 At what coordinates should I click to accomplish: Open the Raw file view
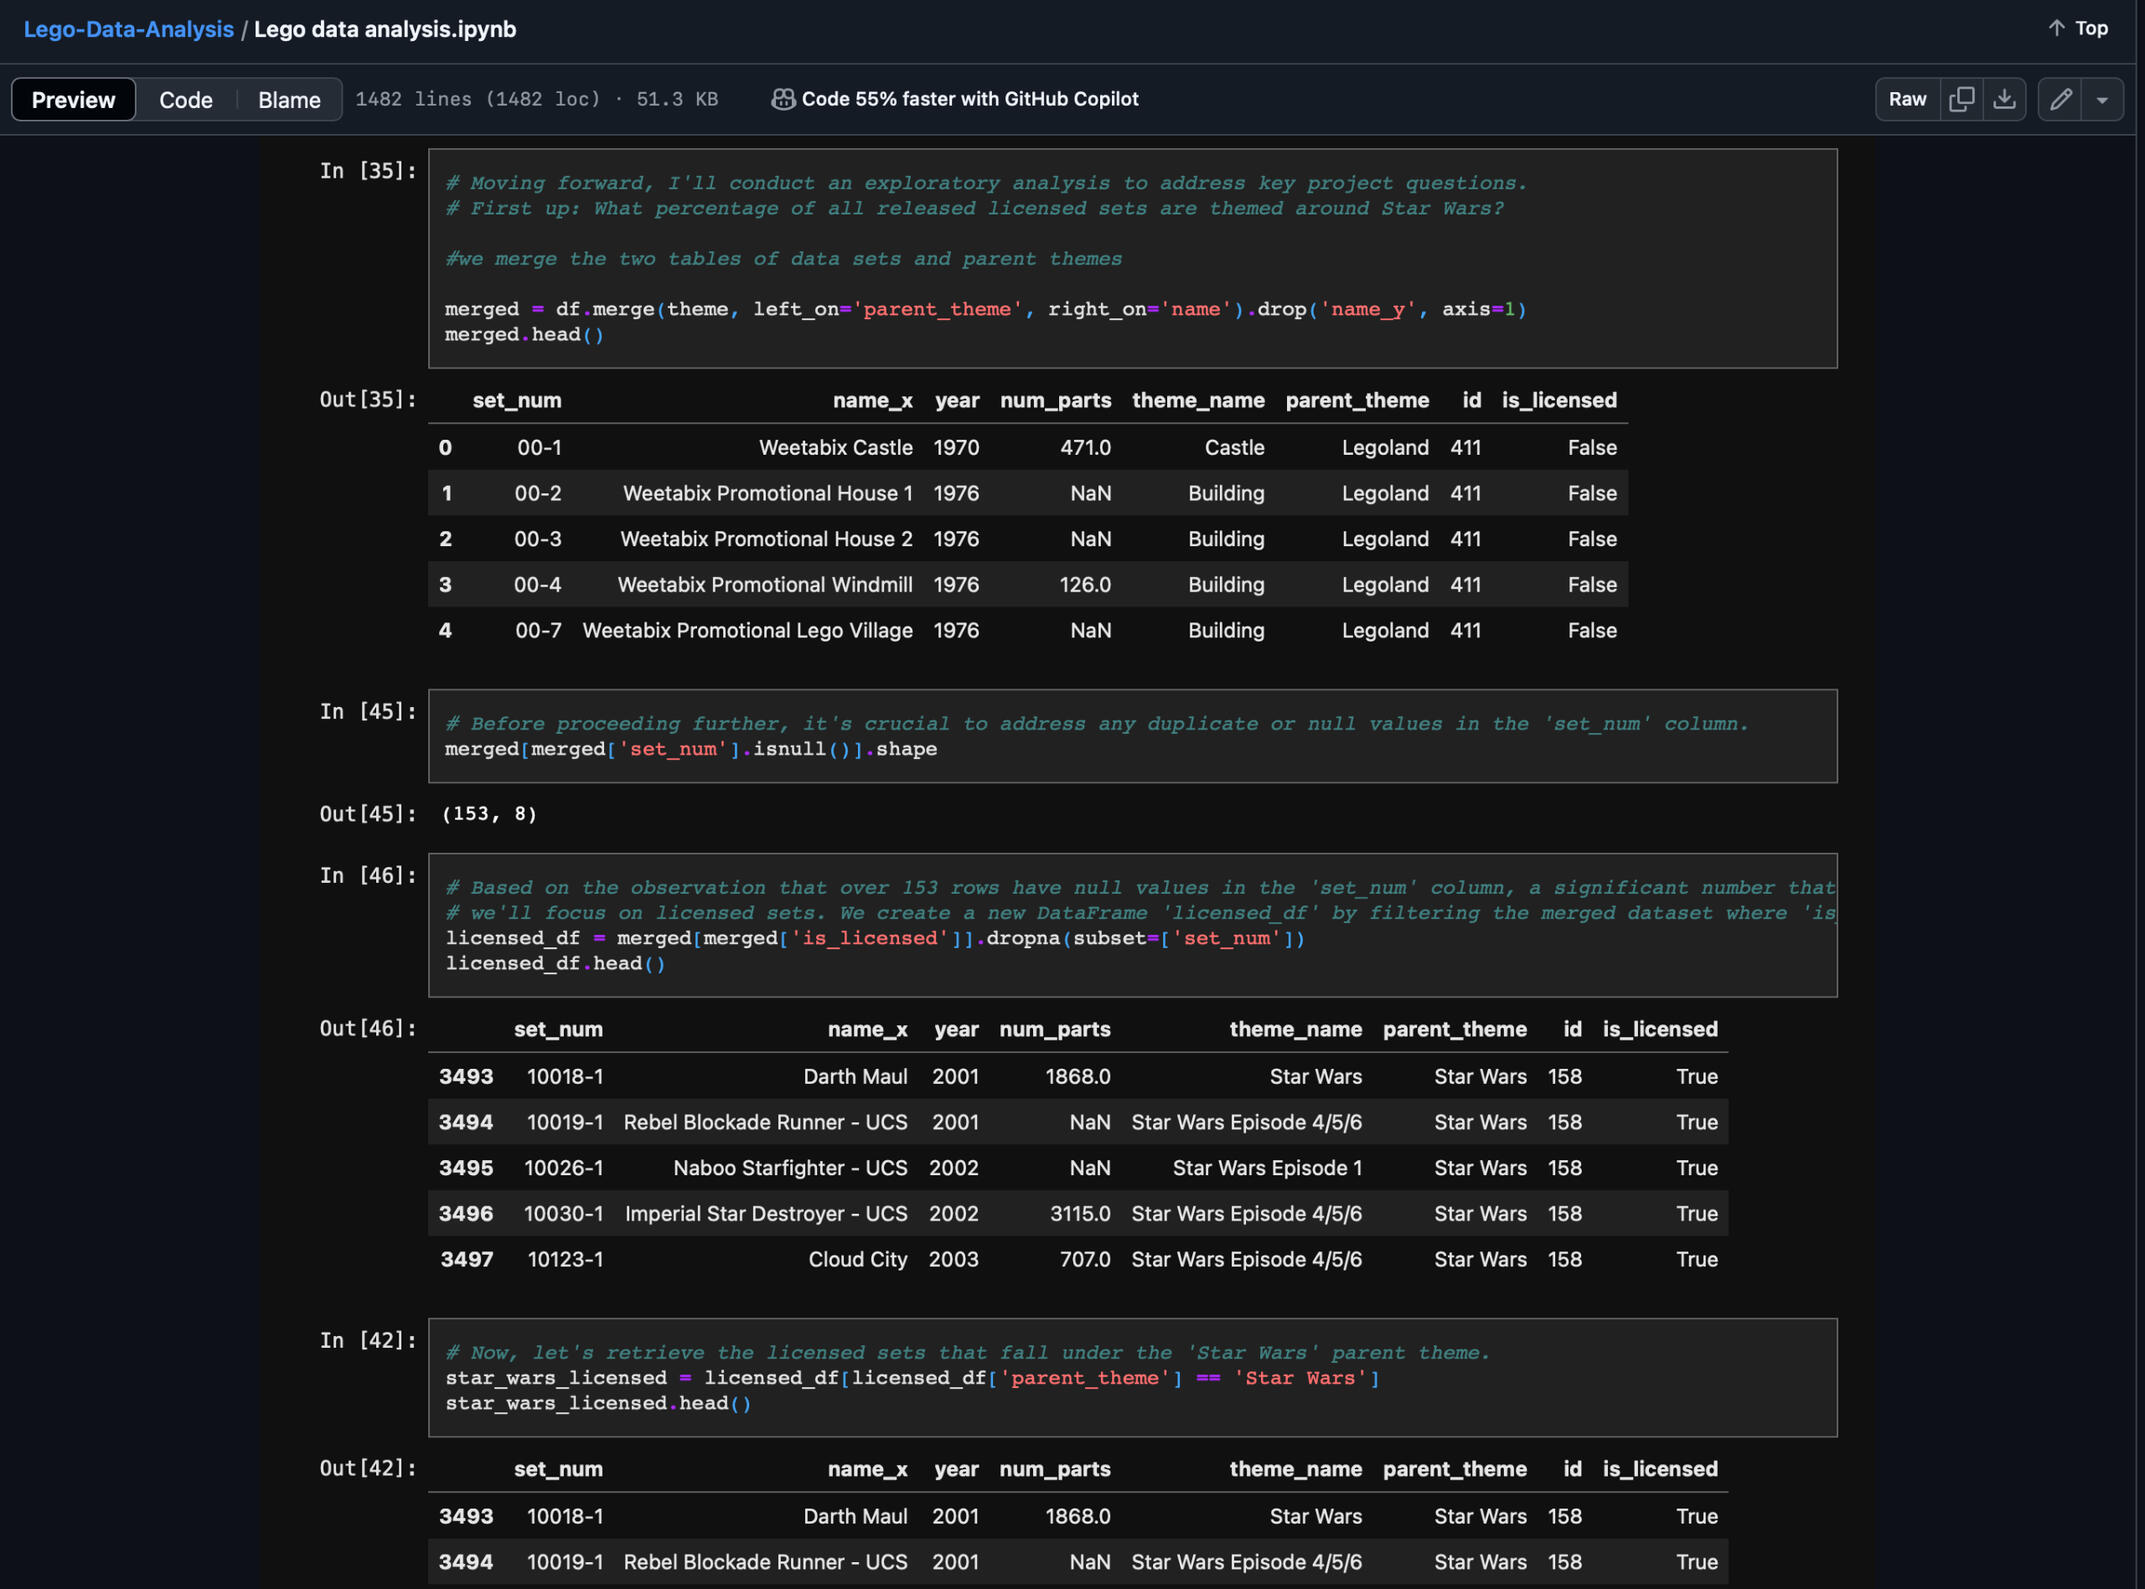[1907, 99]
